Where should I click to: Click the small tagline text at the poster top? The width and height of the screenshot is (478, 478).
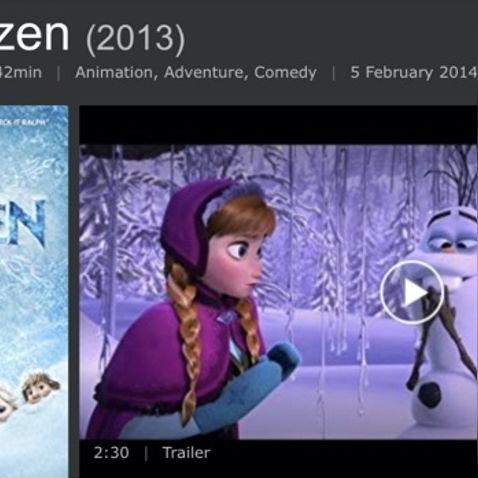tap(24, 123)
